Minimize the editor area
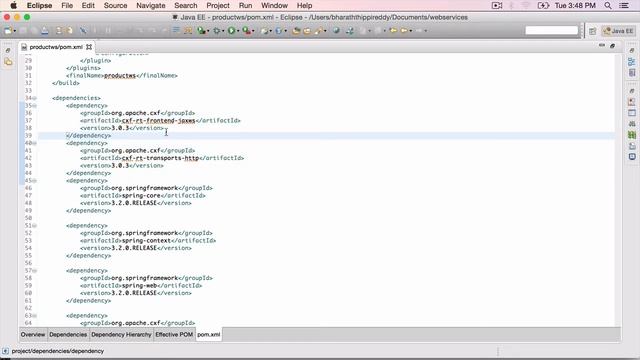 click(x=602, y=46)
